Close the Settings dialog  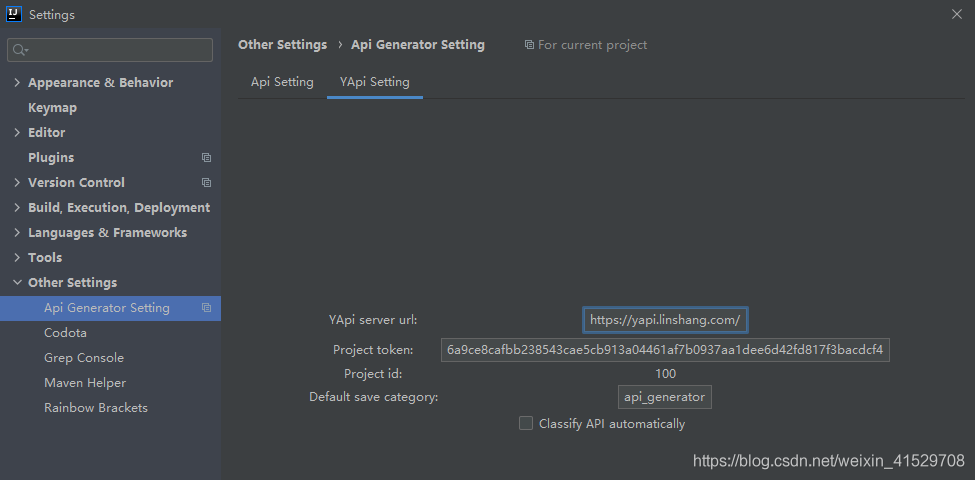tap(956, 14)
